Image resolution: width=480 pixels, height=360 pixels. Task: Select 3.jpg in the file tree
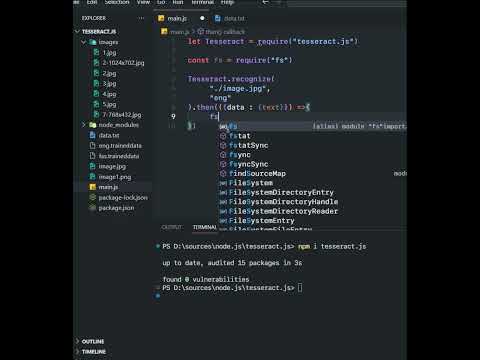(x=109, y=83)
